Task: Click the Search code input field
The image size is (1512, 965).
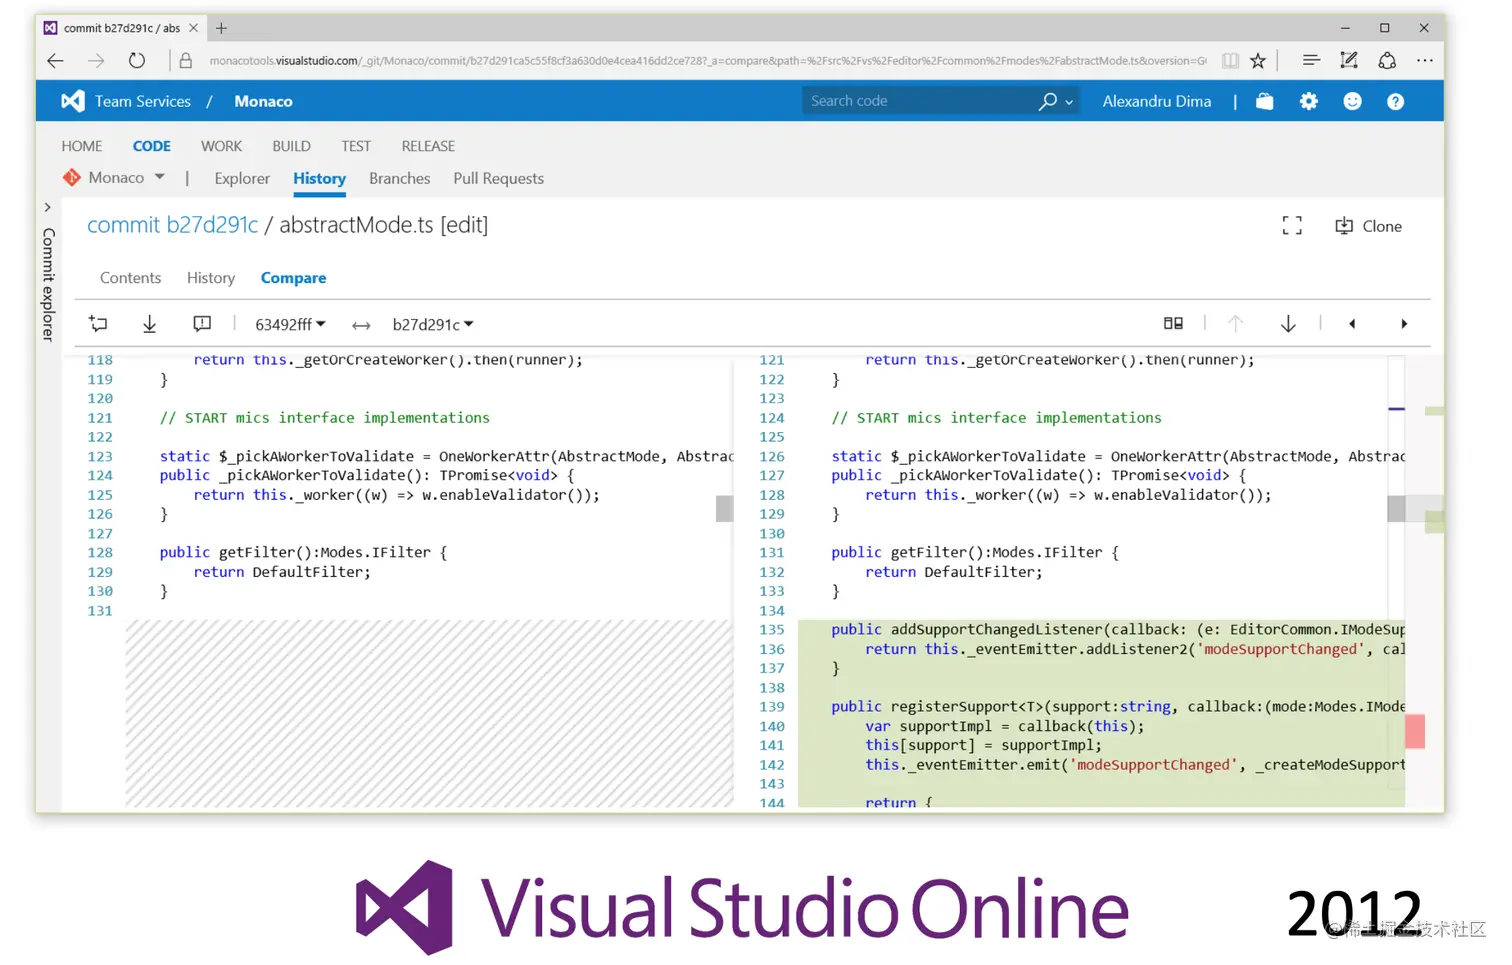Action: [920, 101]
